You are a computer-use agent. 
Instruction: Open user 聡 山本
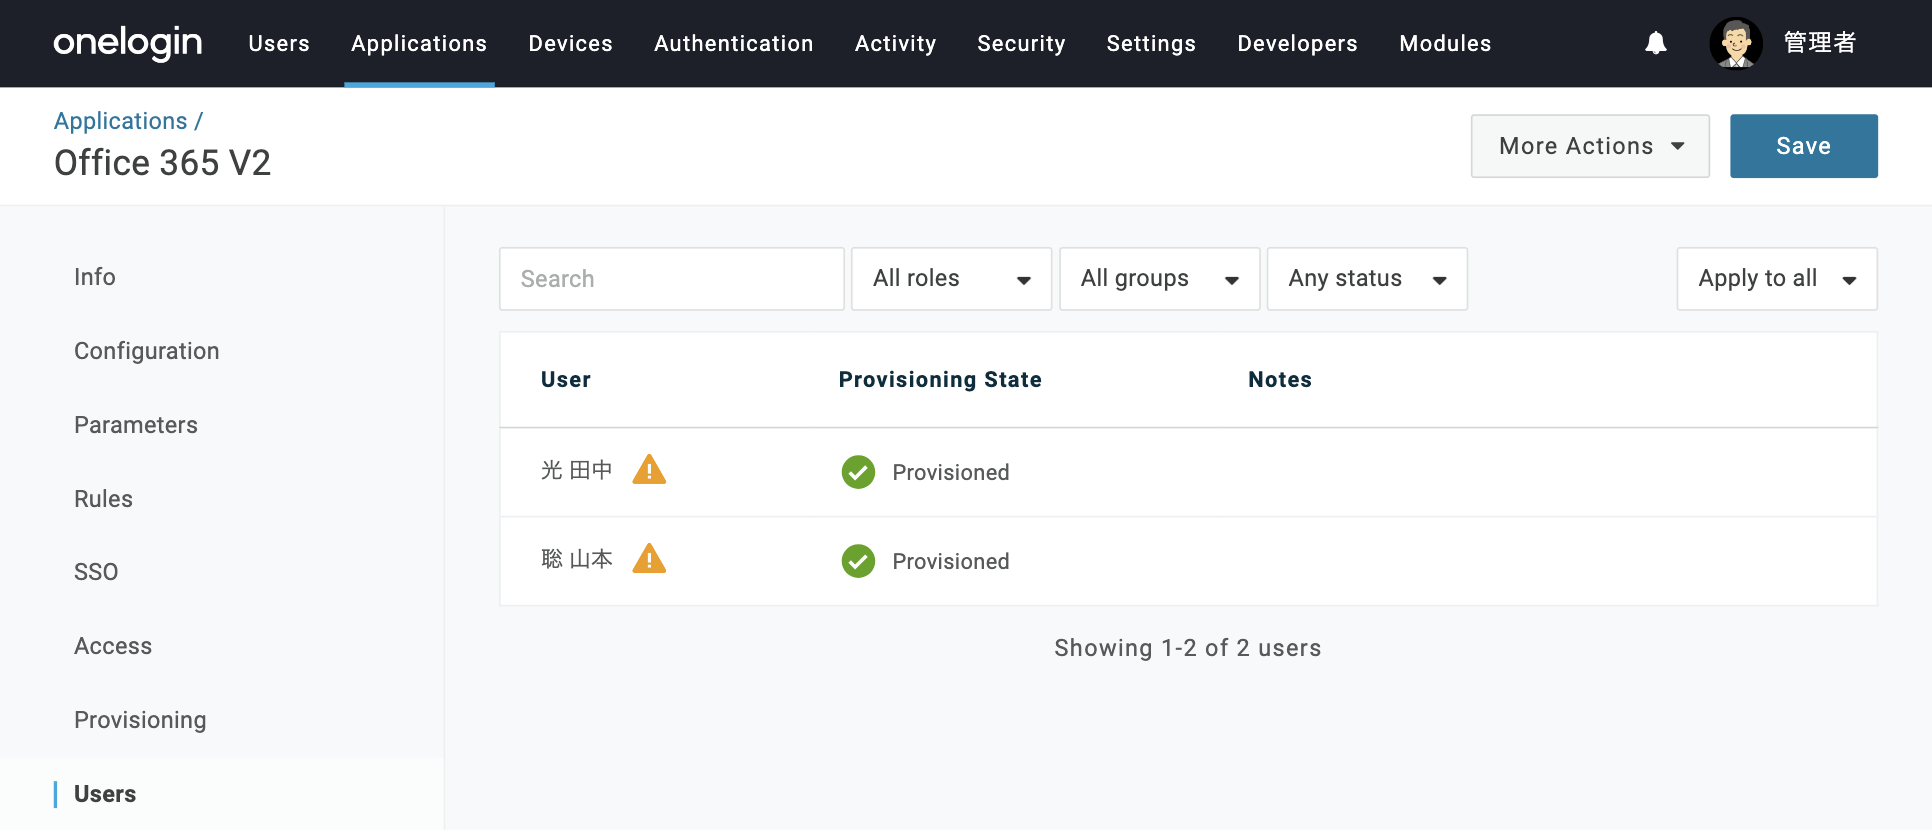pos(577,559)
